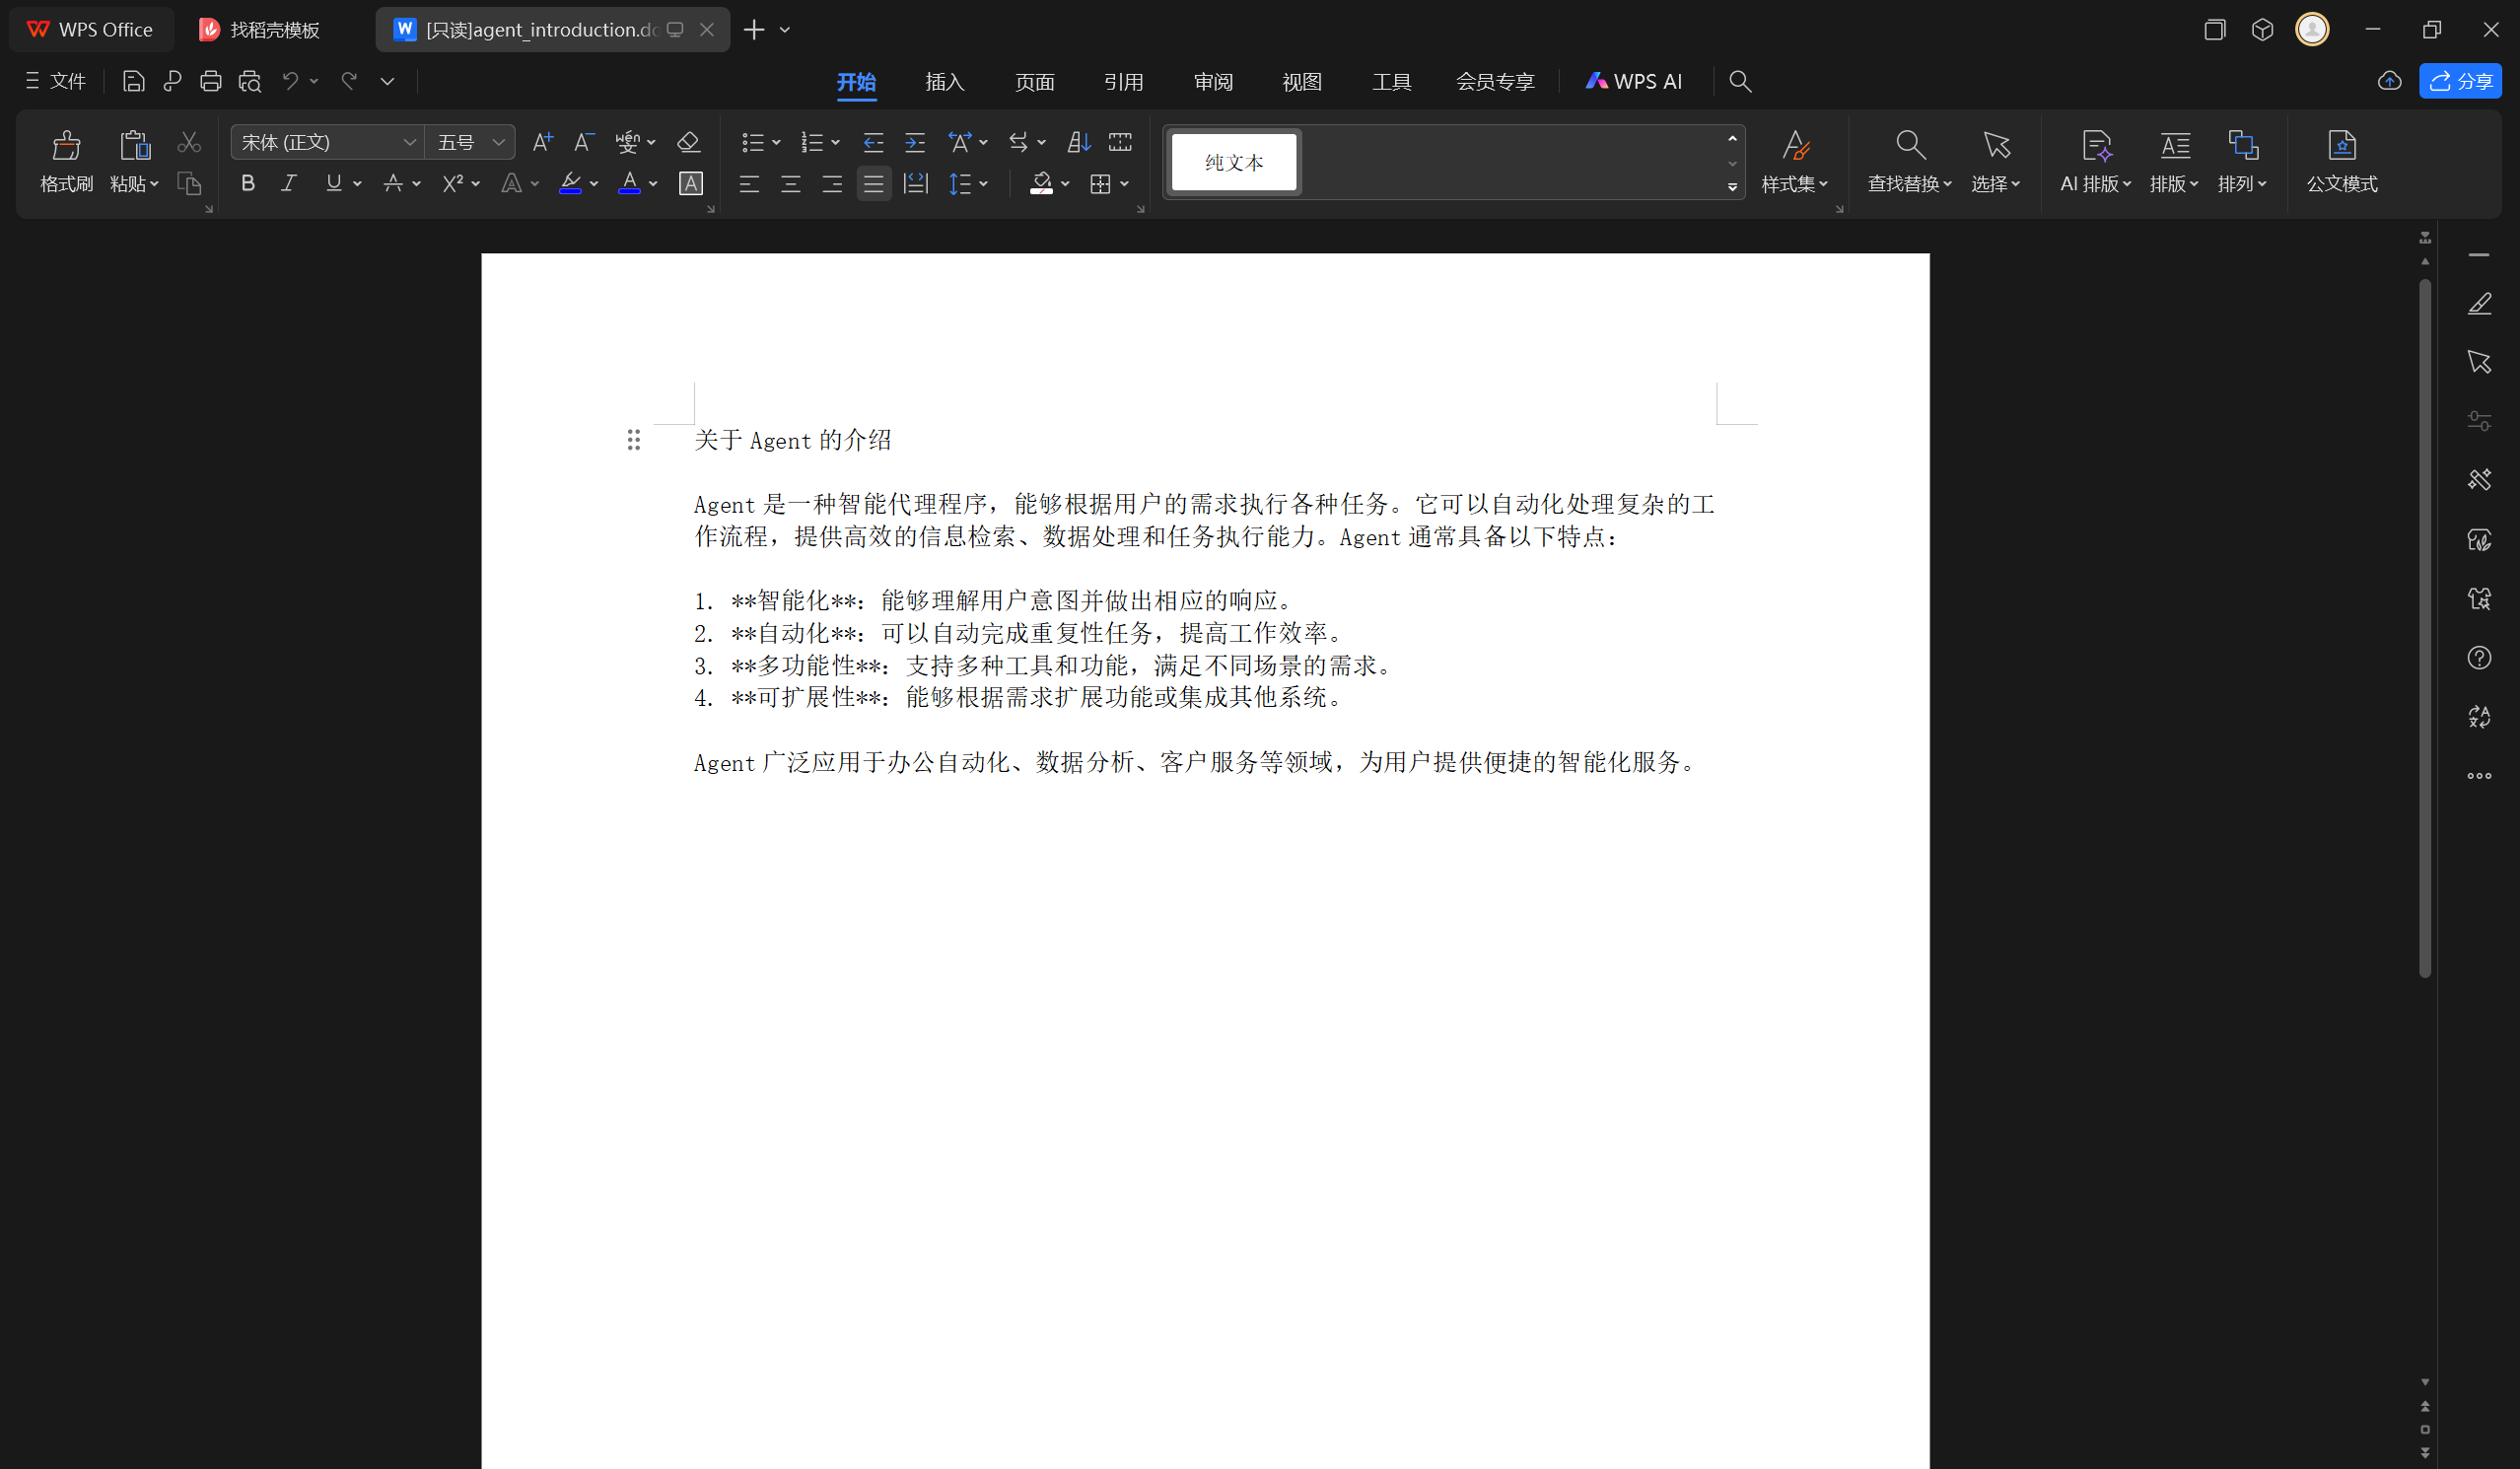
Task: Click the search magnifier next to WPS AI
Action: click(x=1740, y=81)
